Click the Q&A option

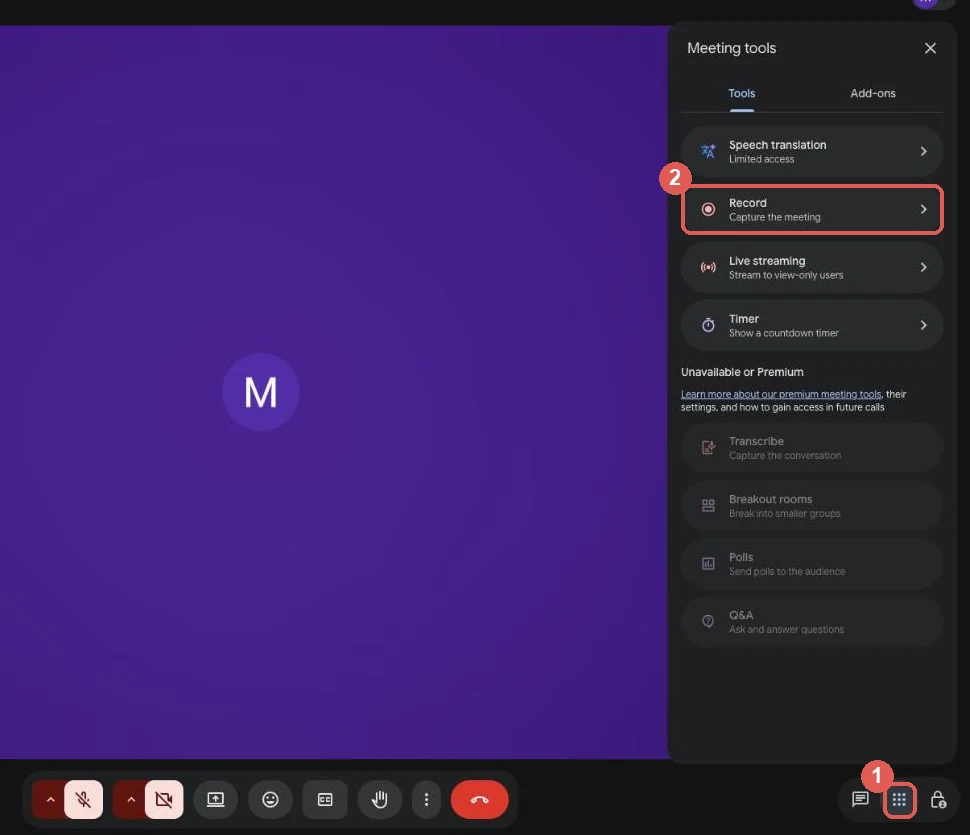pyautogui.click(x=812, y=622)
